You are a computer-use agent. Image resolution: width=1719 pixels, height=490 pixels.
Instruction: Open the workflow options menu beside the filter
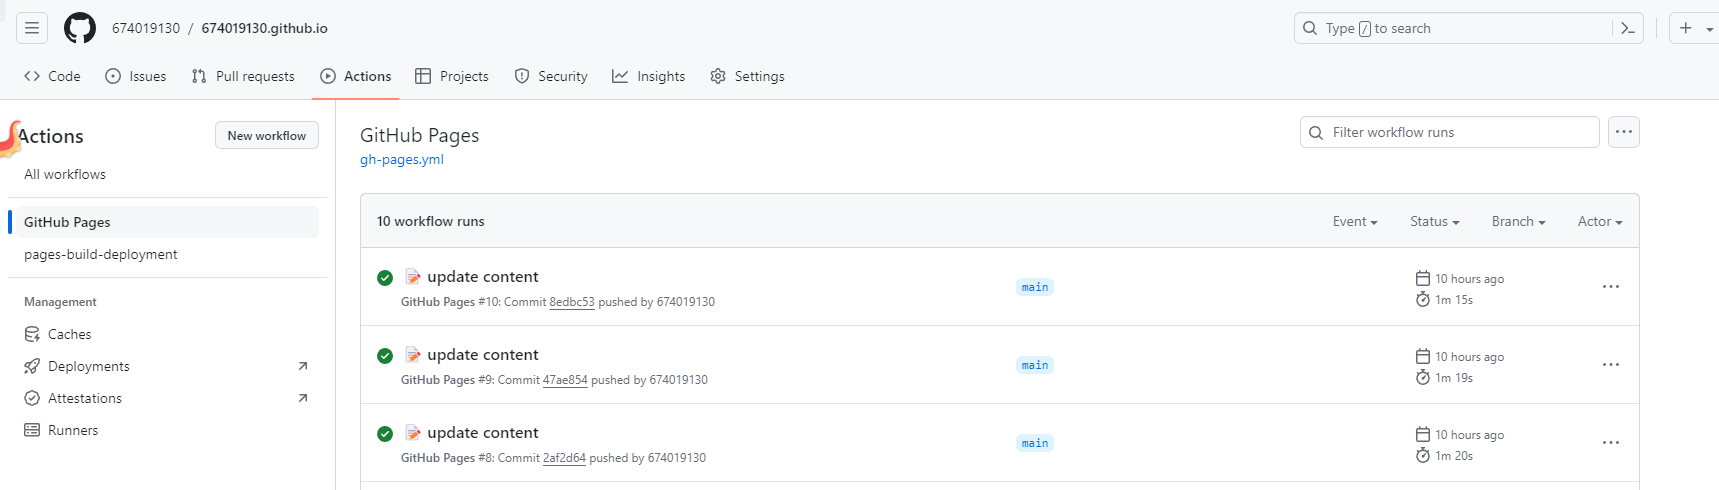pos(1624,132)
